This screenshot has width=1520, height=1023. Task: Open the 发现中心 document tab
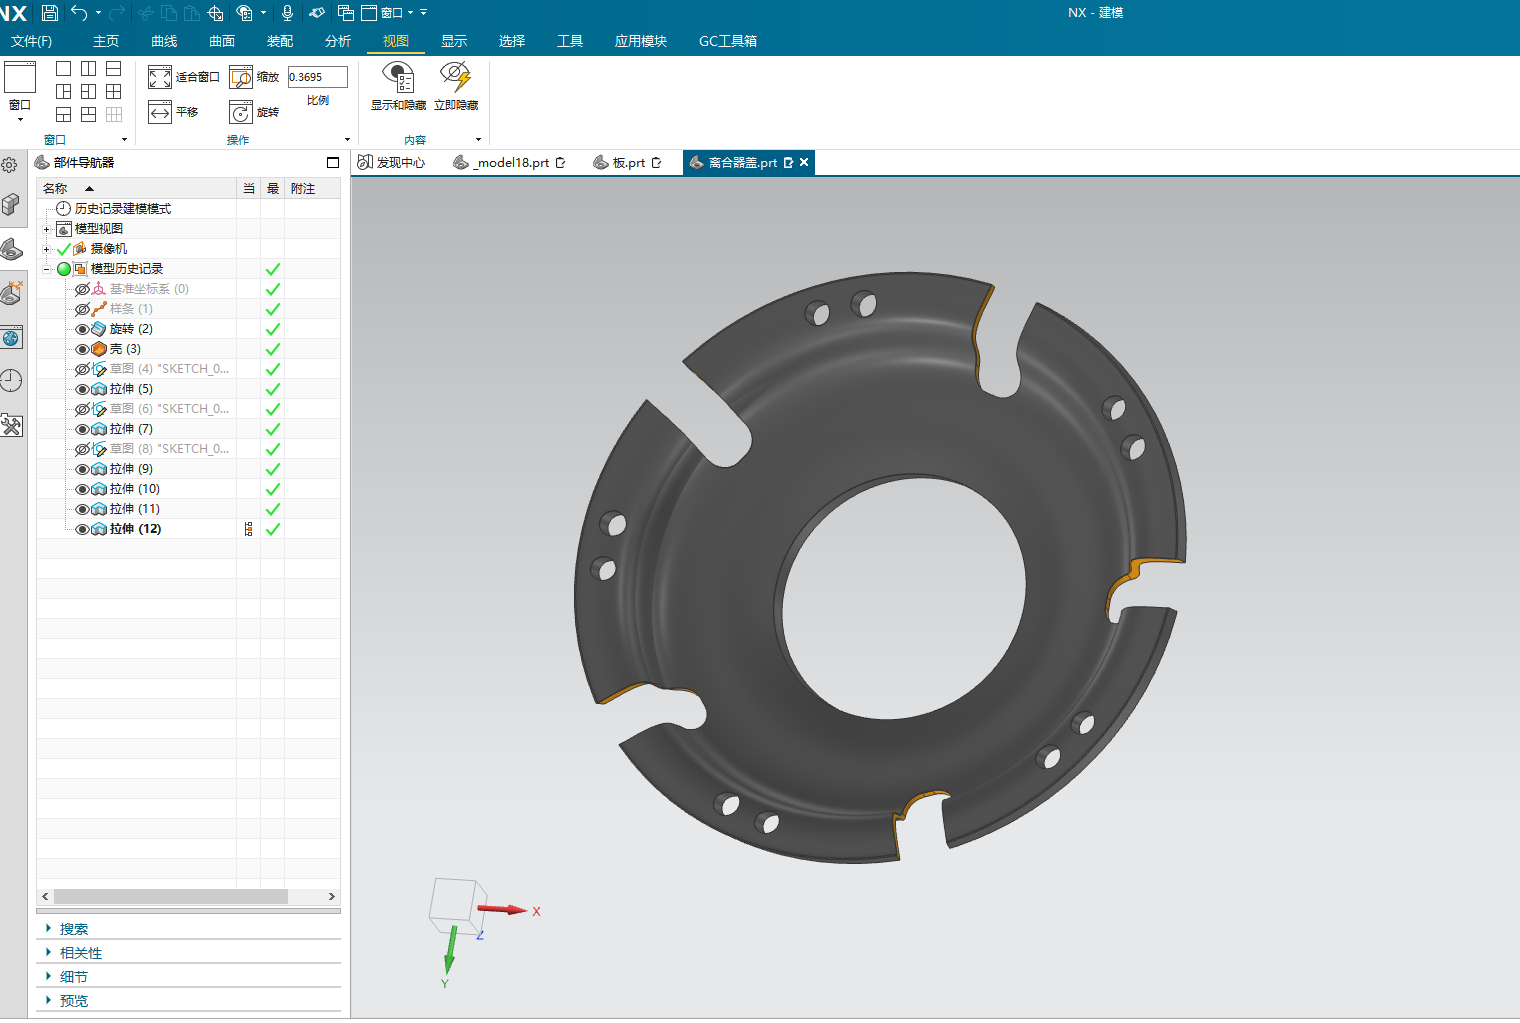tap(392, 162)
